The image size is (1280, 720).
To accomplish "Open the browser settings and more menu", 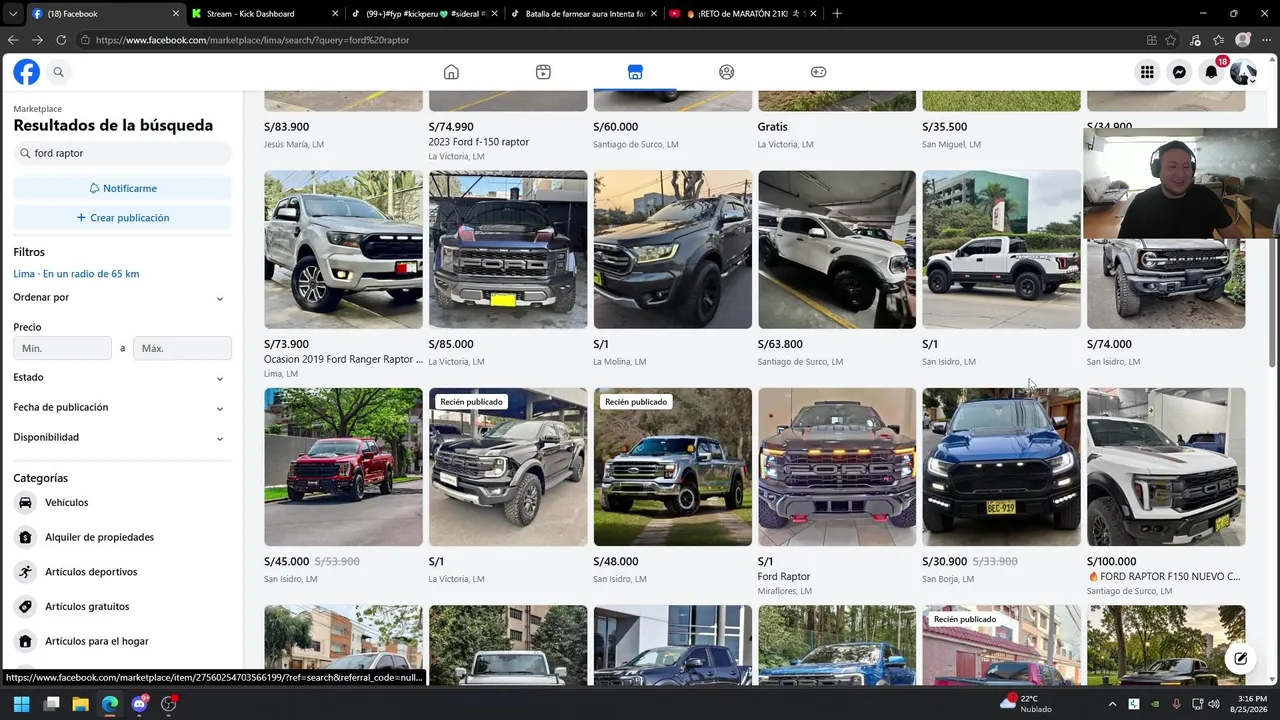I will (1266, 40).
